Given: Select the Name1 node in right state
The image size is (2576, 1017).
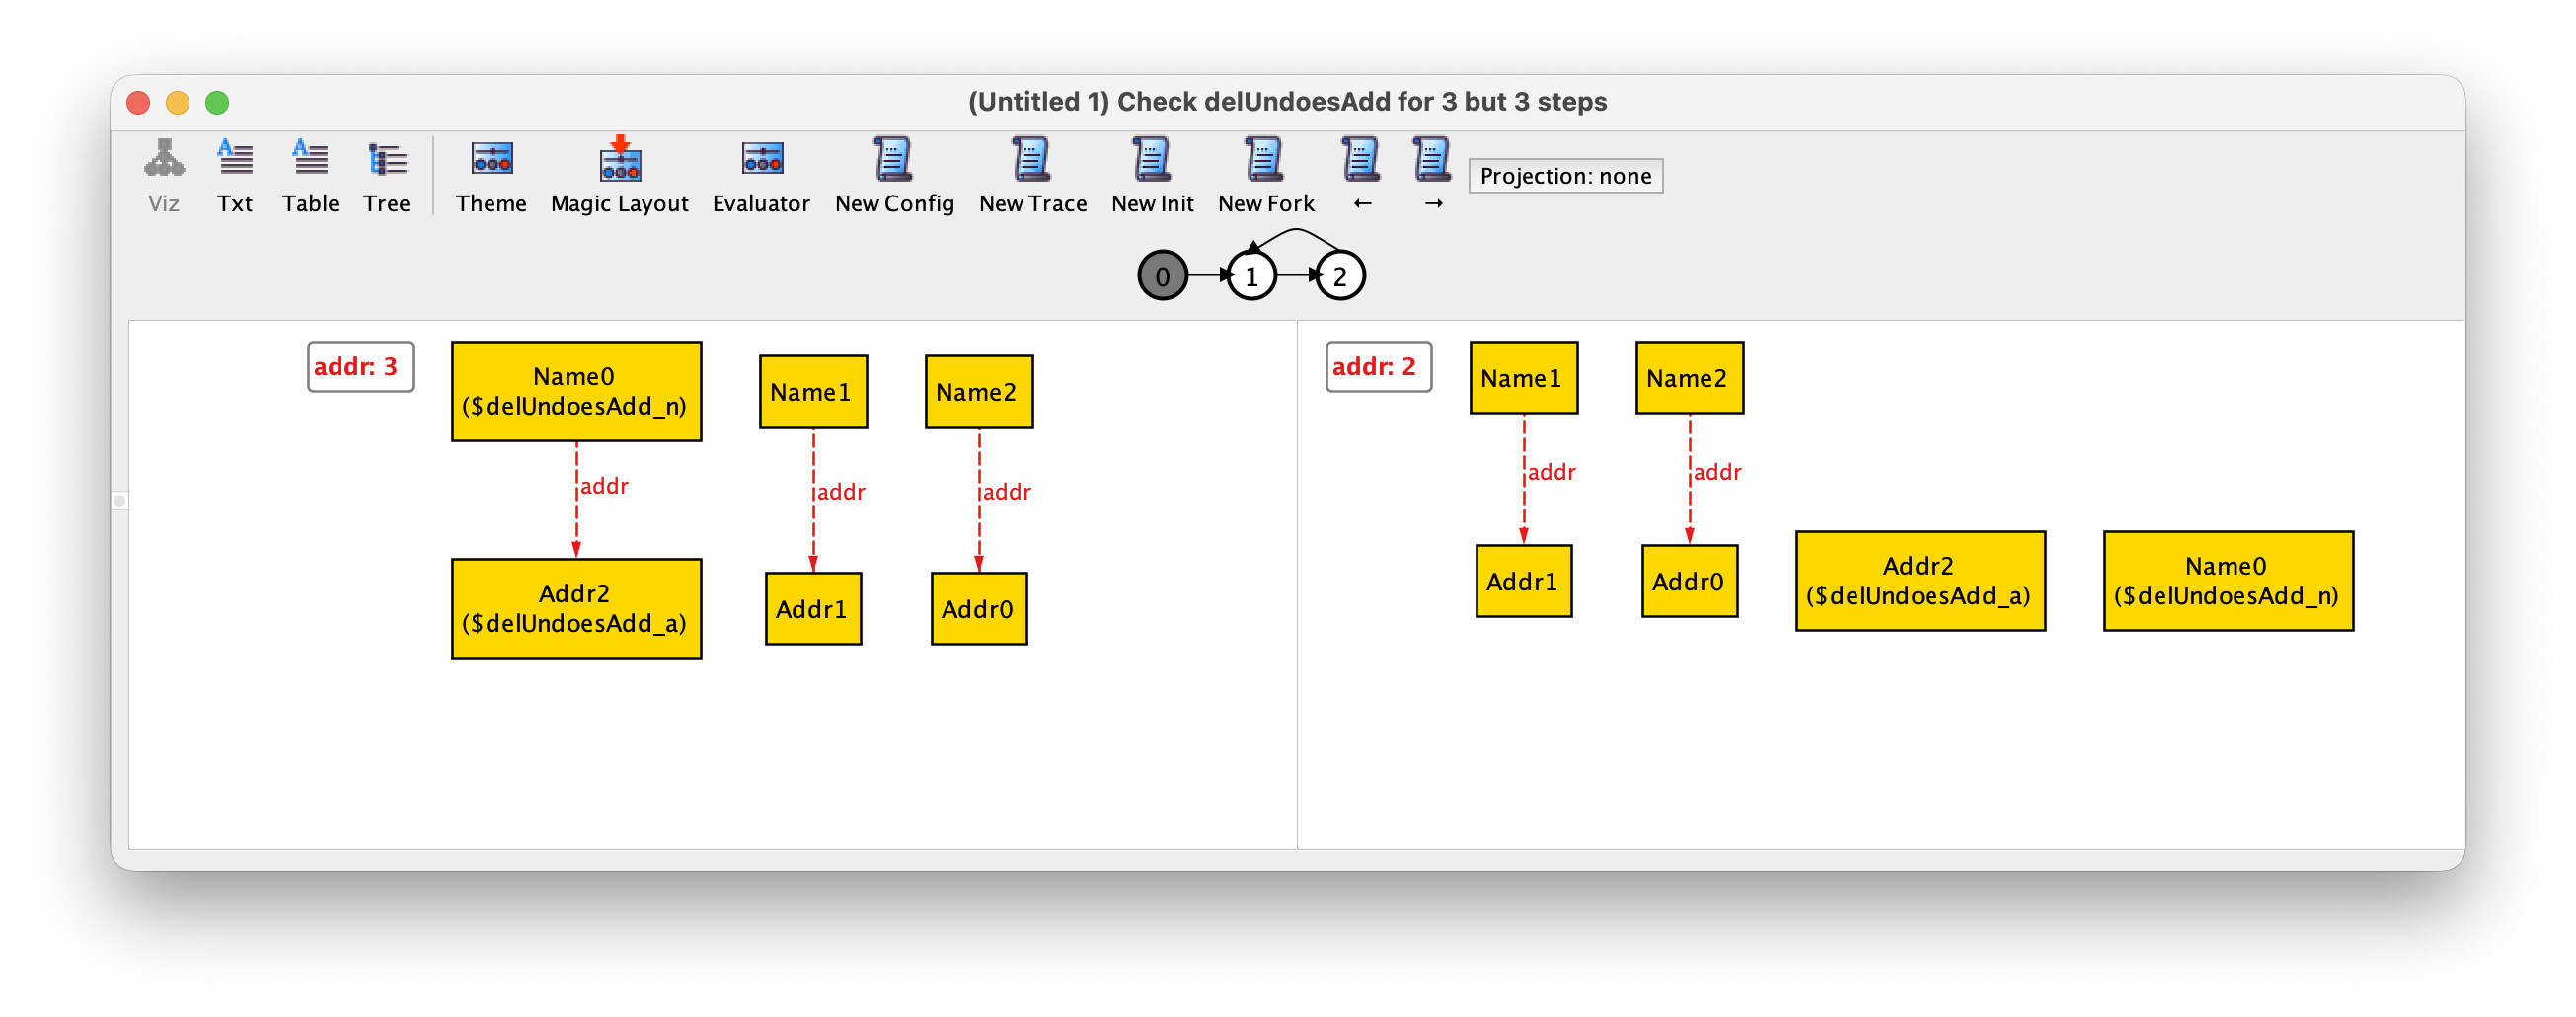Looking at the screenshot, I should click(1523, 378).
